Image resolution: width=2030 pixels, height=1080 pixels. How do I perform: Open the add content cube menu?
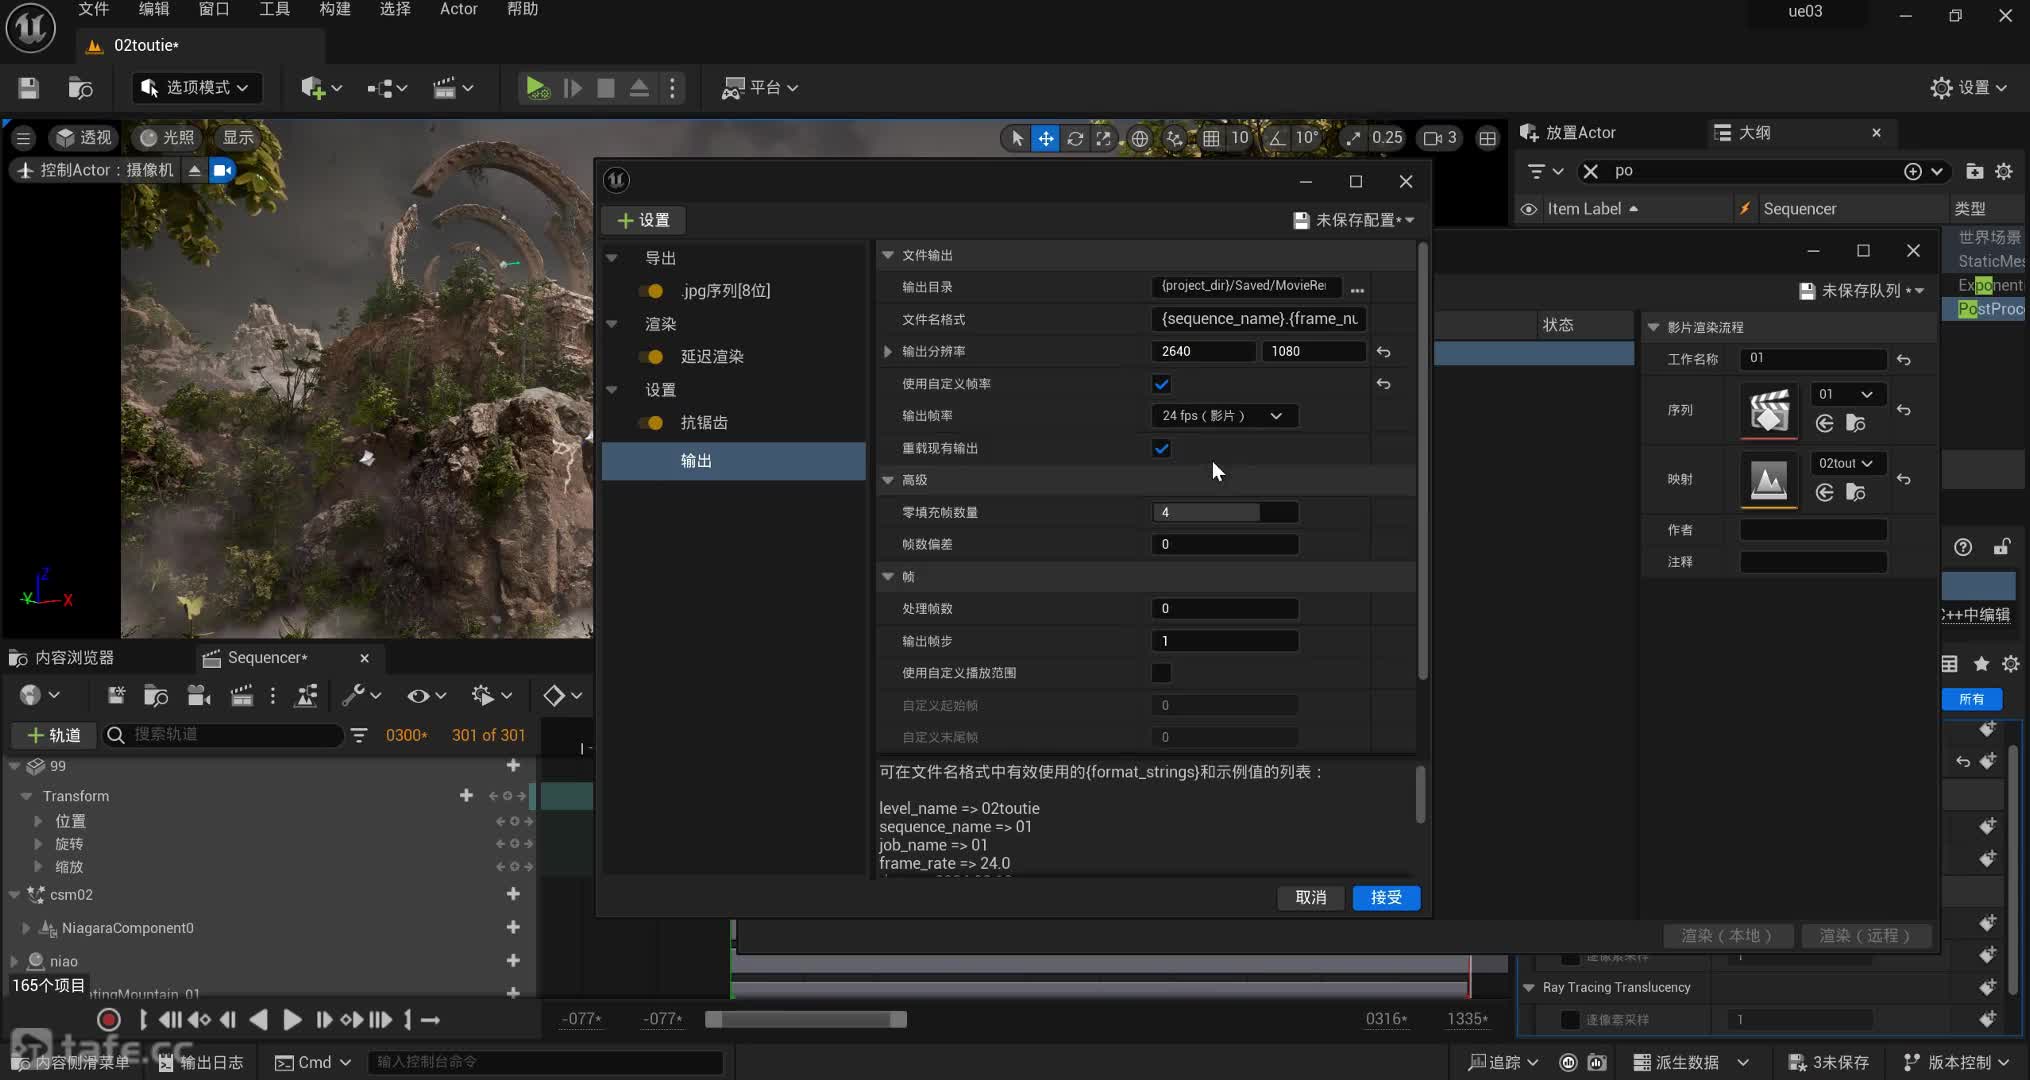(x=321, y=88)
